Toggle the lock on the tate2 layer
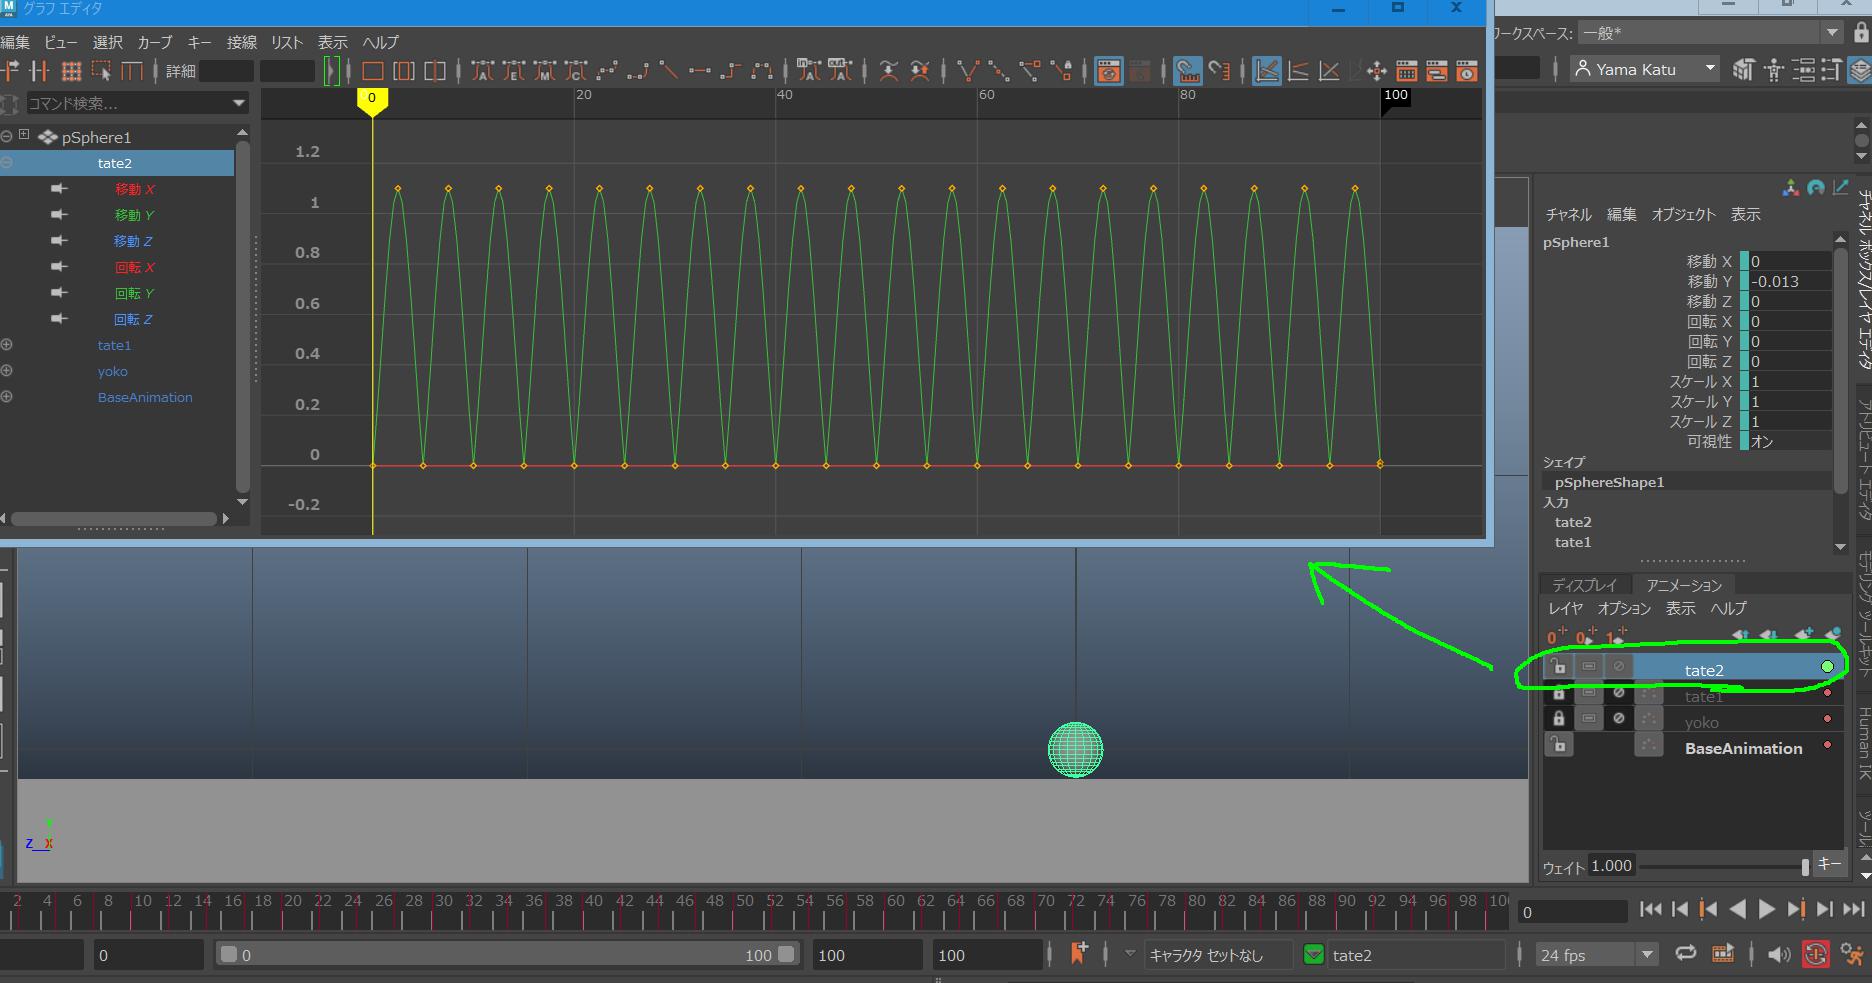Viewport: 1872px width, 983px height. click(x=1558, y=666)
